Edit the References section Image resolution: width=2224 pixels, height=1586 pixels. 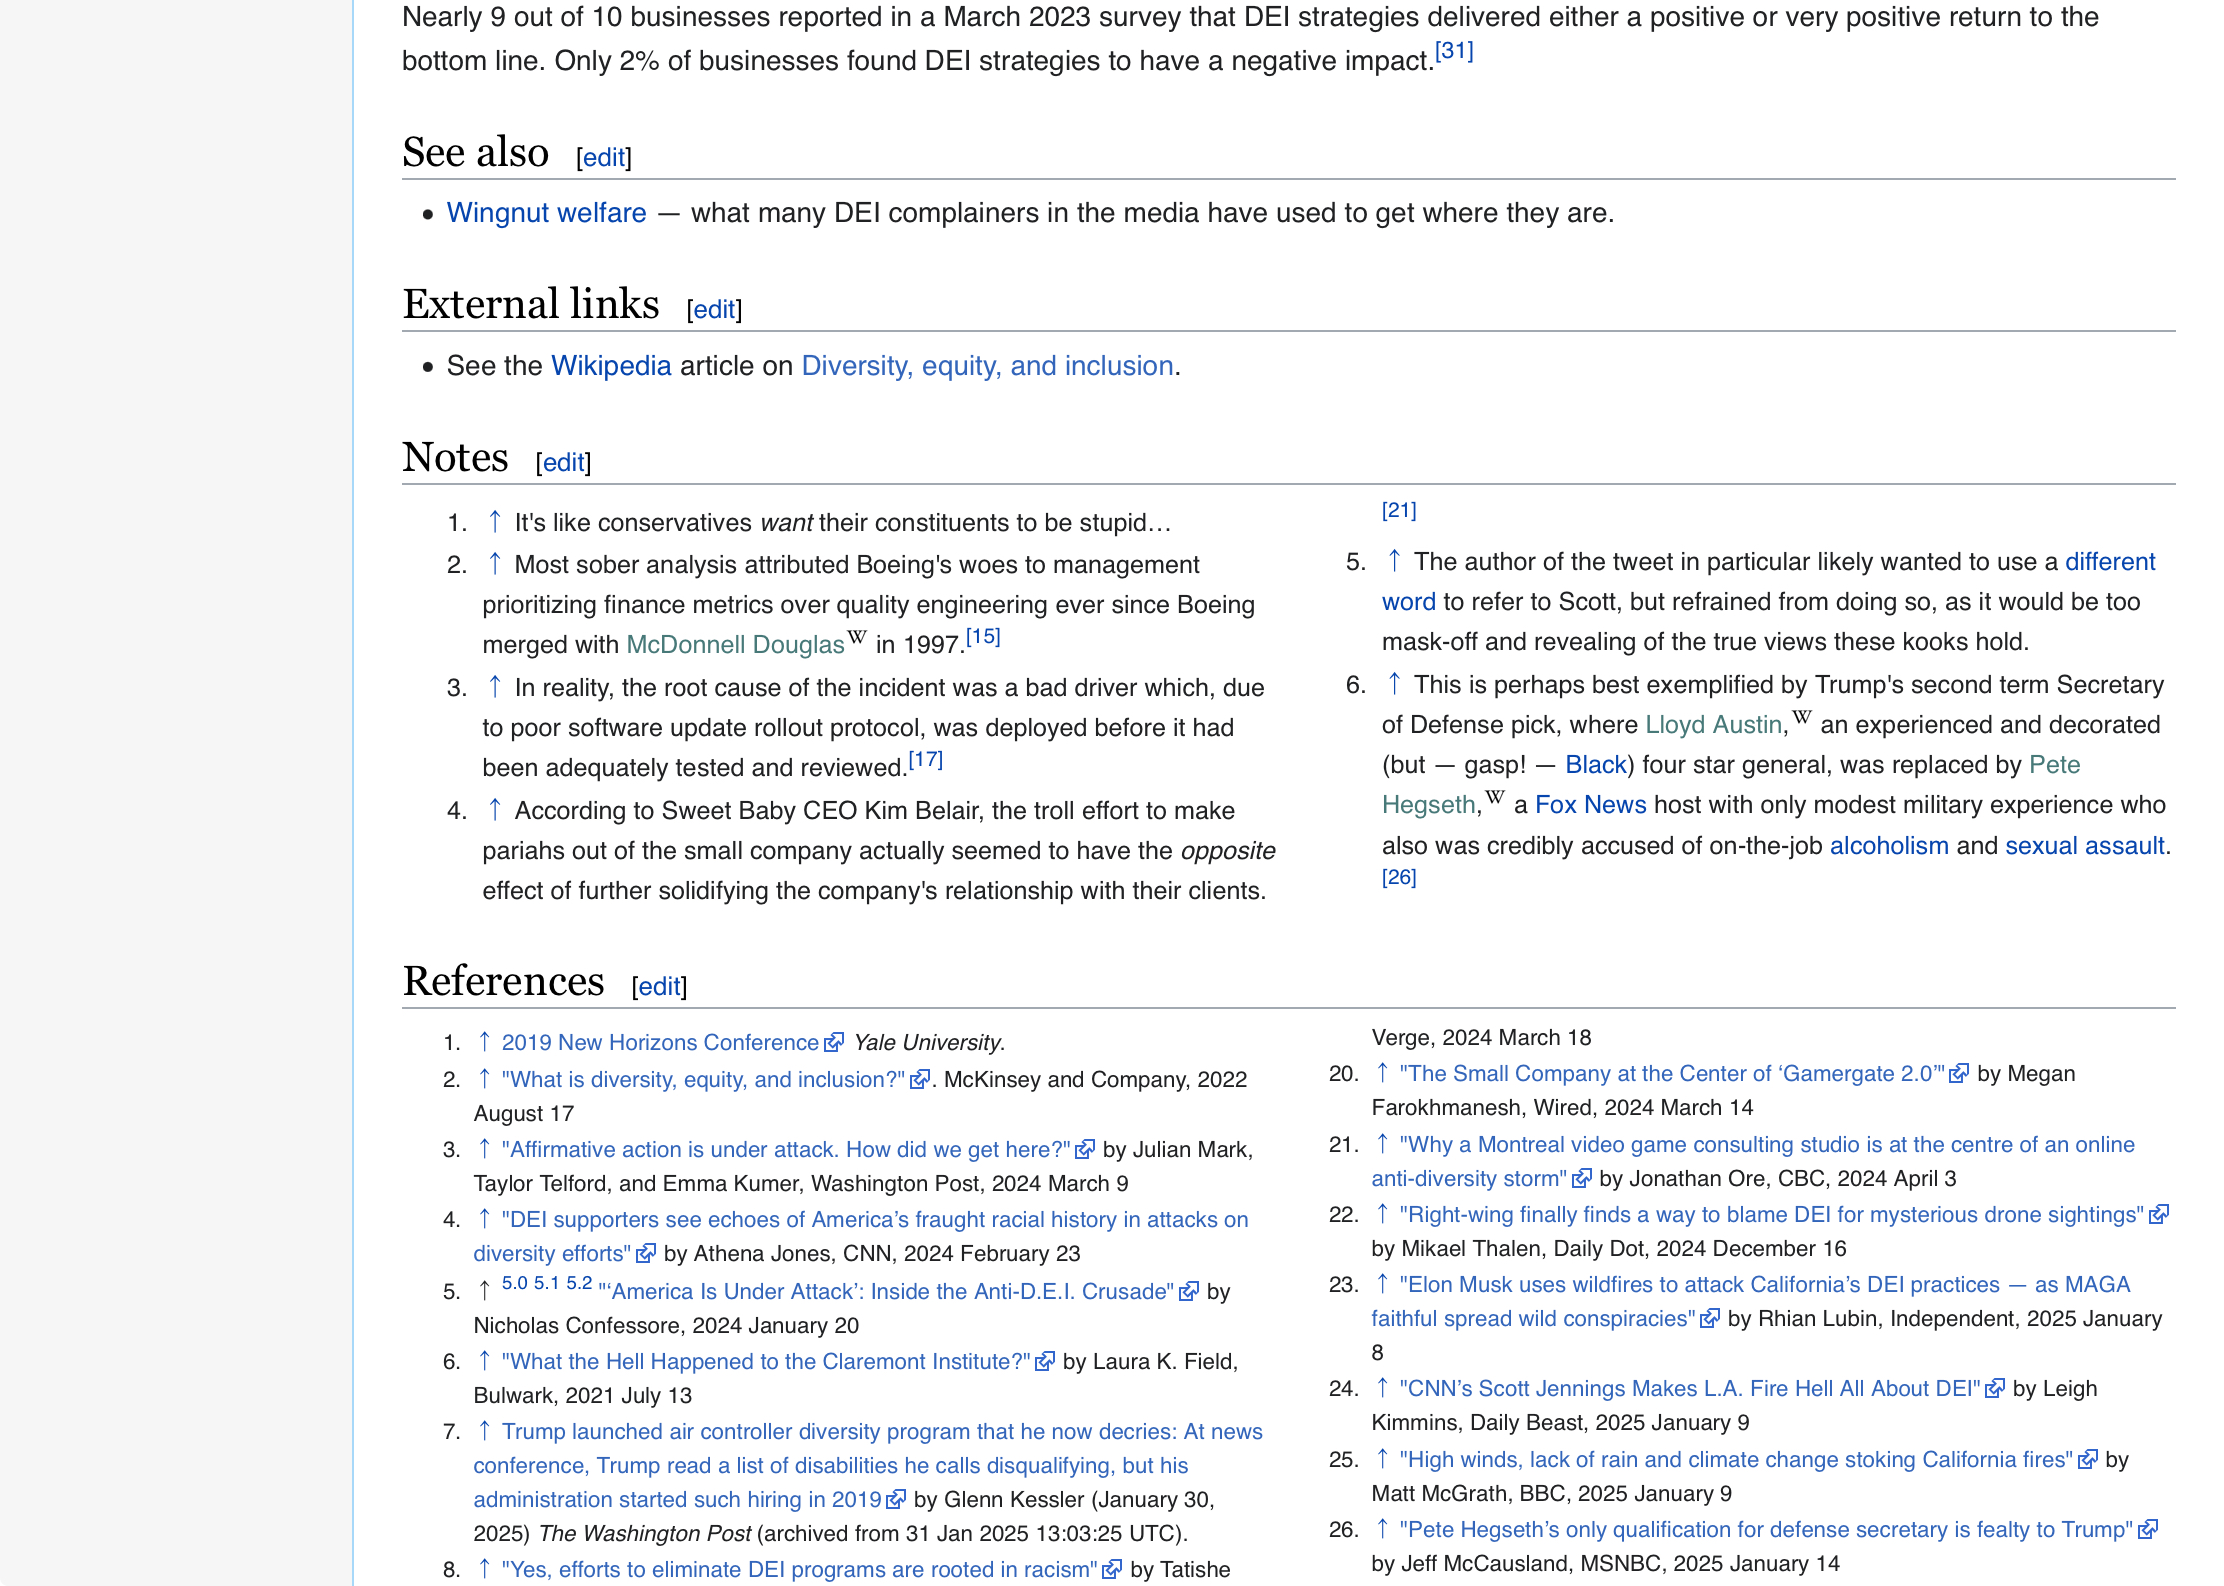[x=659, y=986]
